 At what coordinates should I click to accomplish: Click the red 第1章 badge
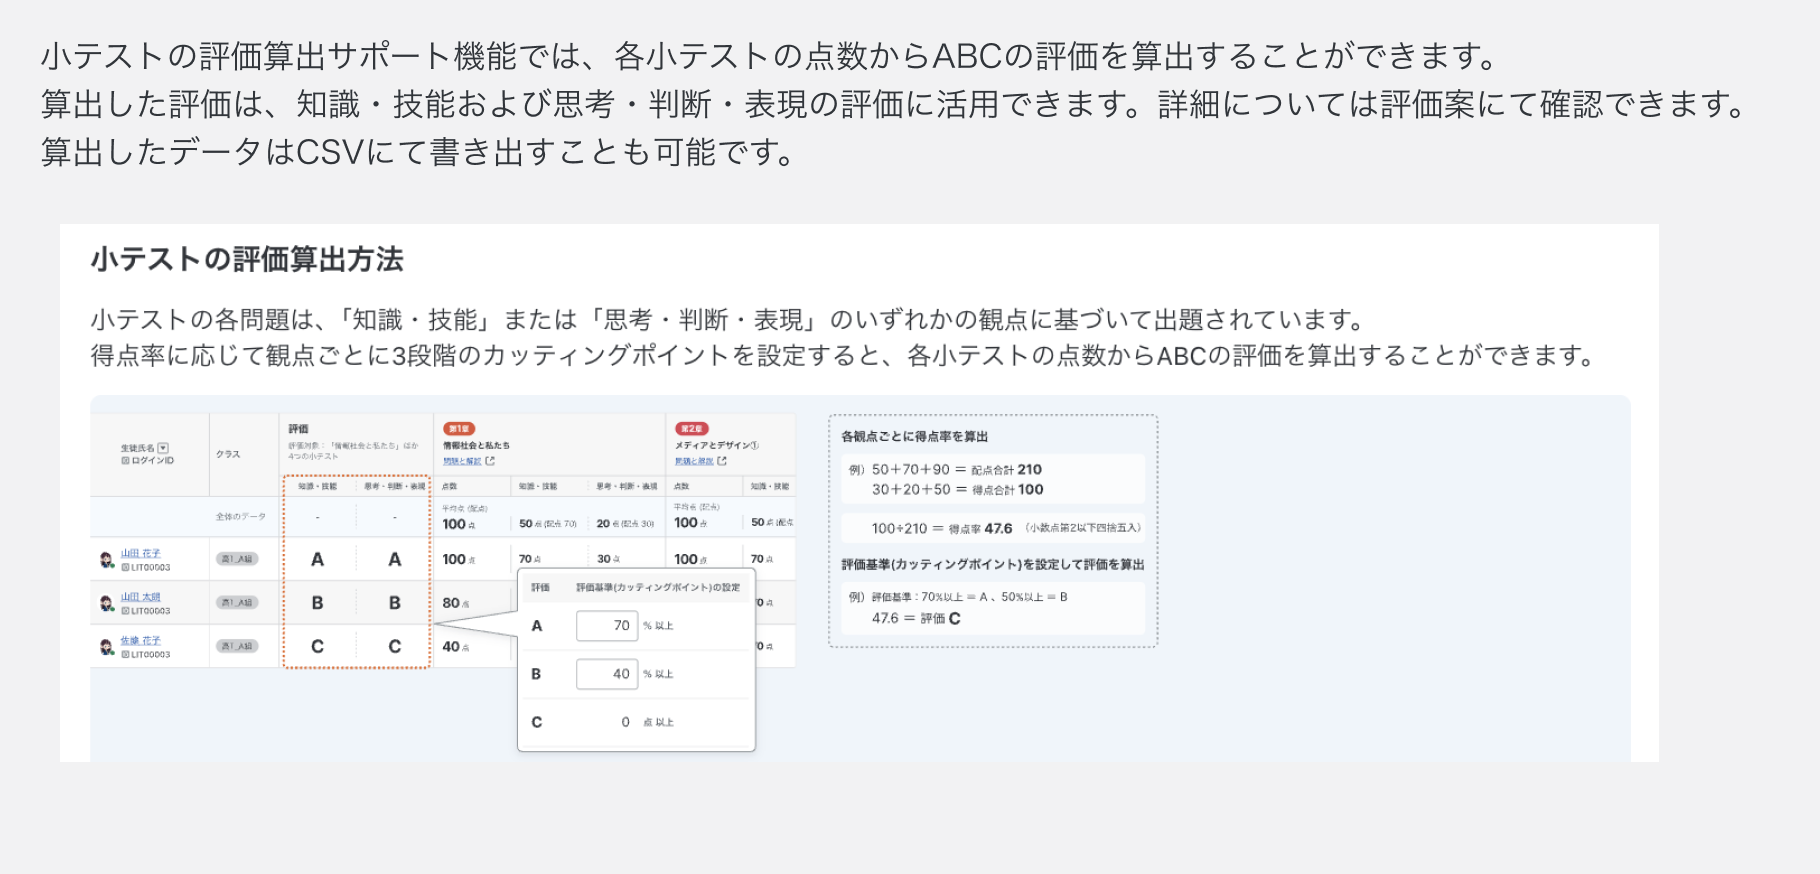click(x=459, y=429)
